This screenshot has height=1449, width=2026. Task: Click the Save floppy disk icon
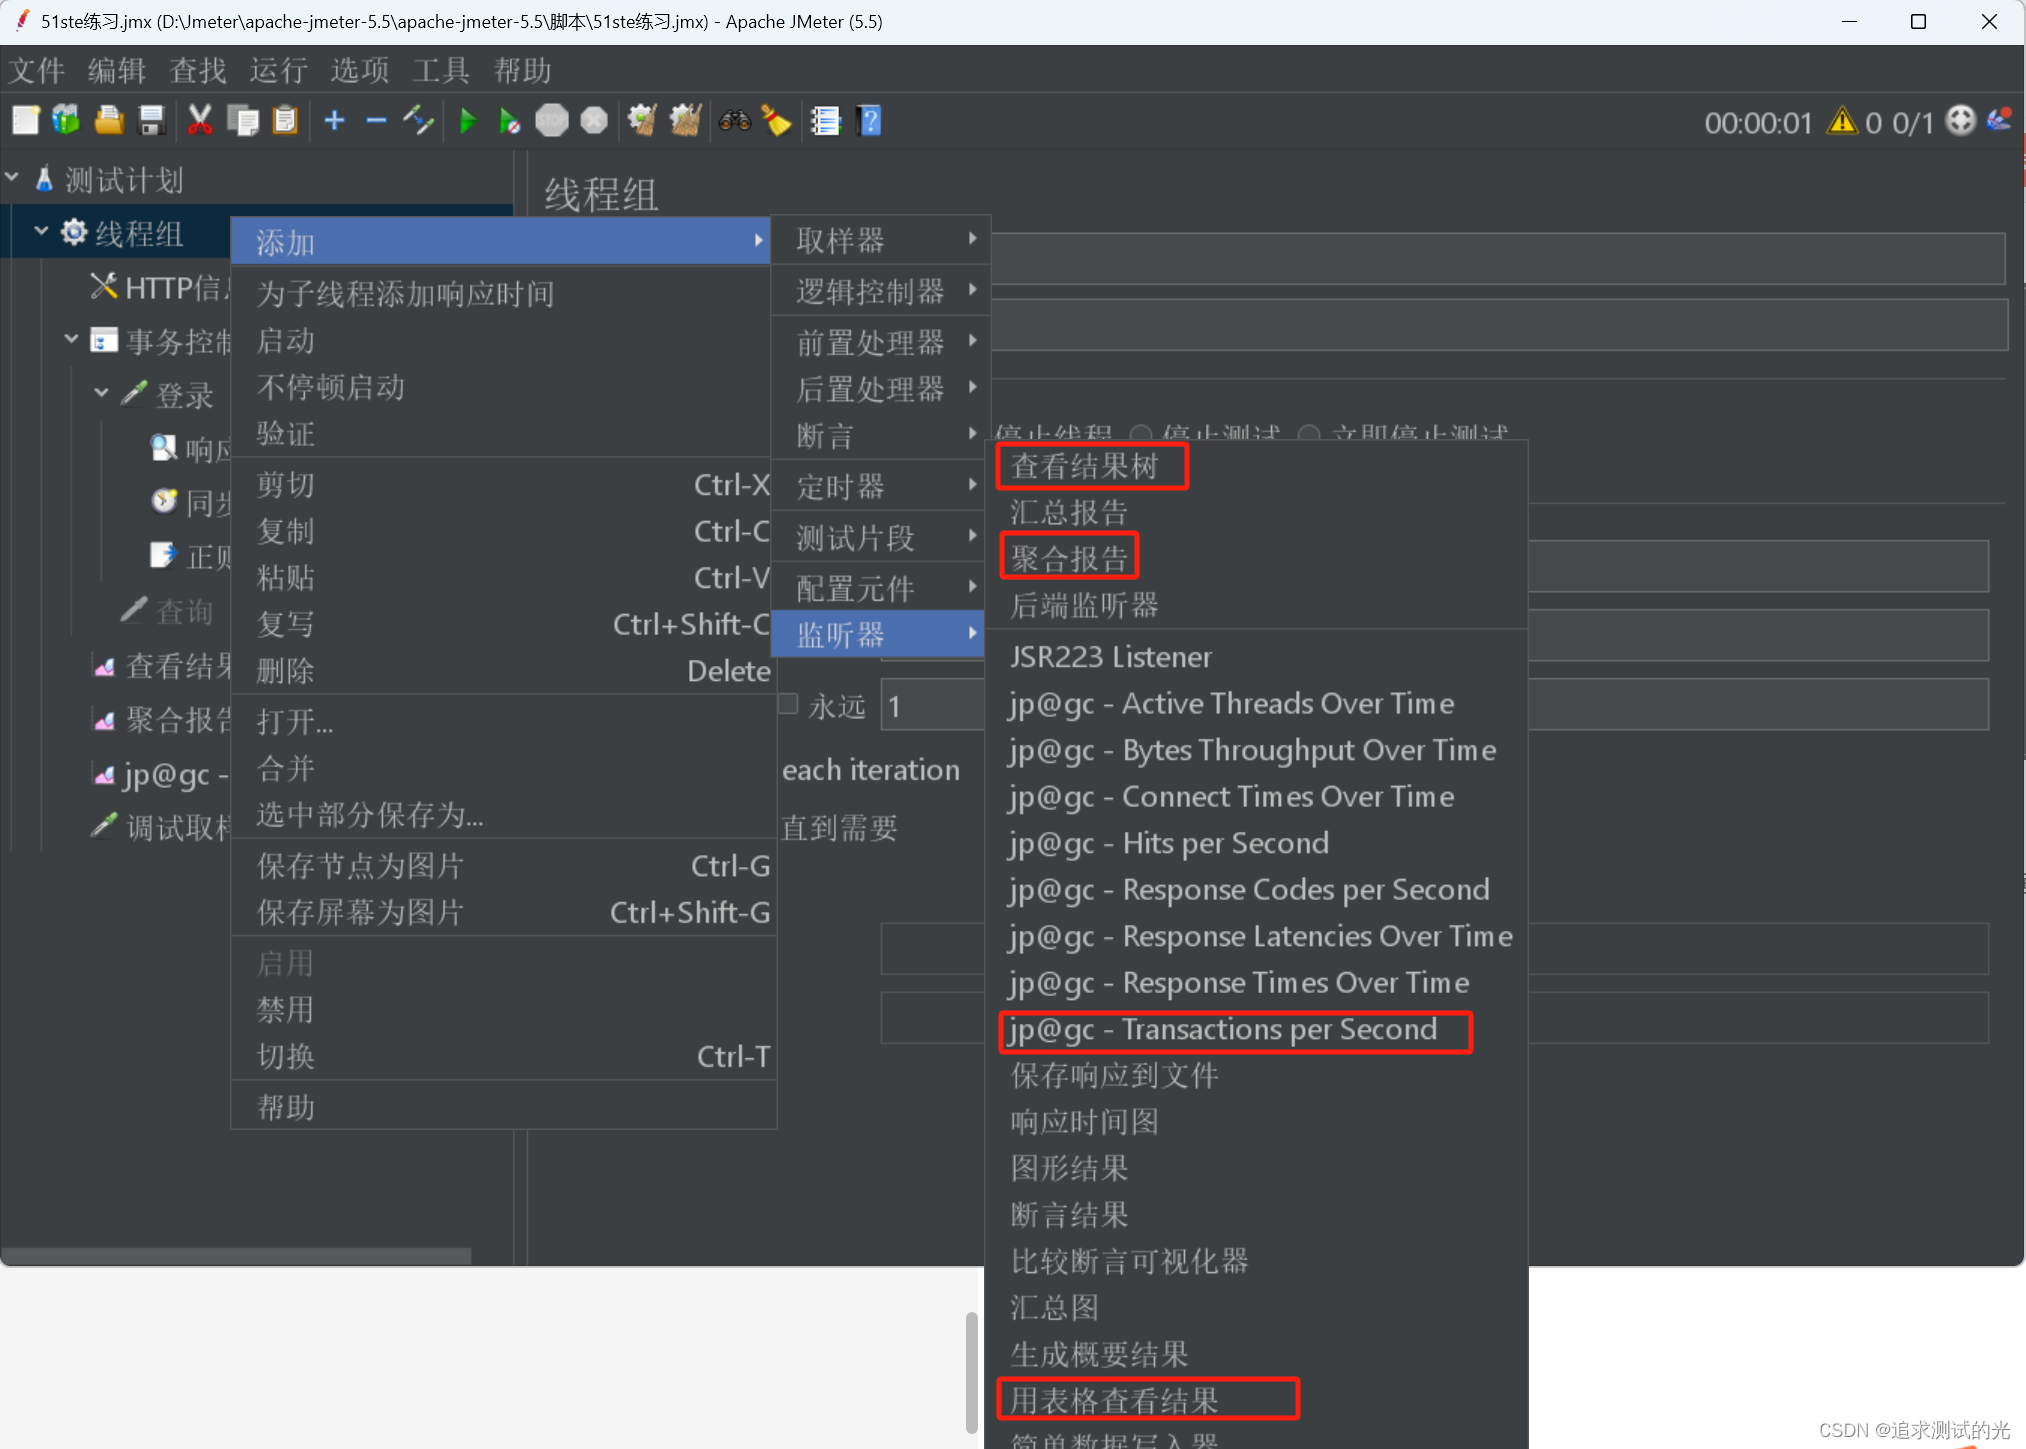pos(151,121)
